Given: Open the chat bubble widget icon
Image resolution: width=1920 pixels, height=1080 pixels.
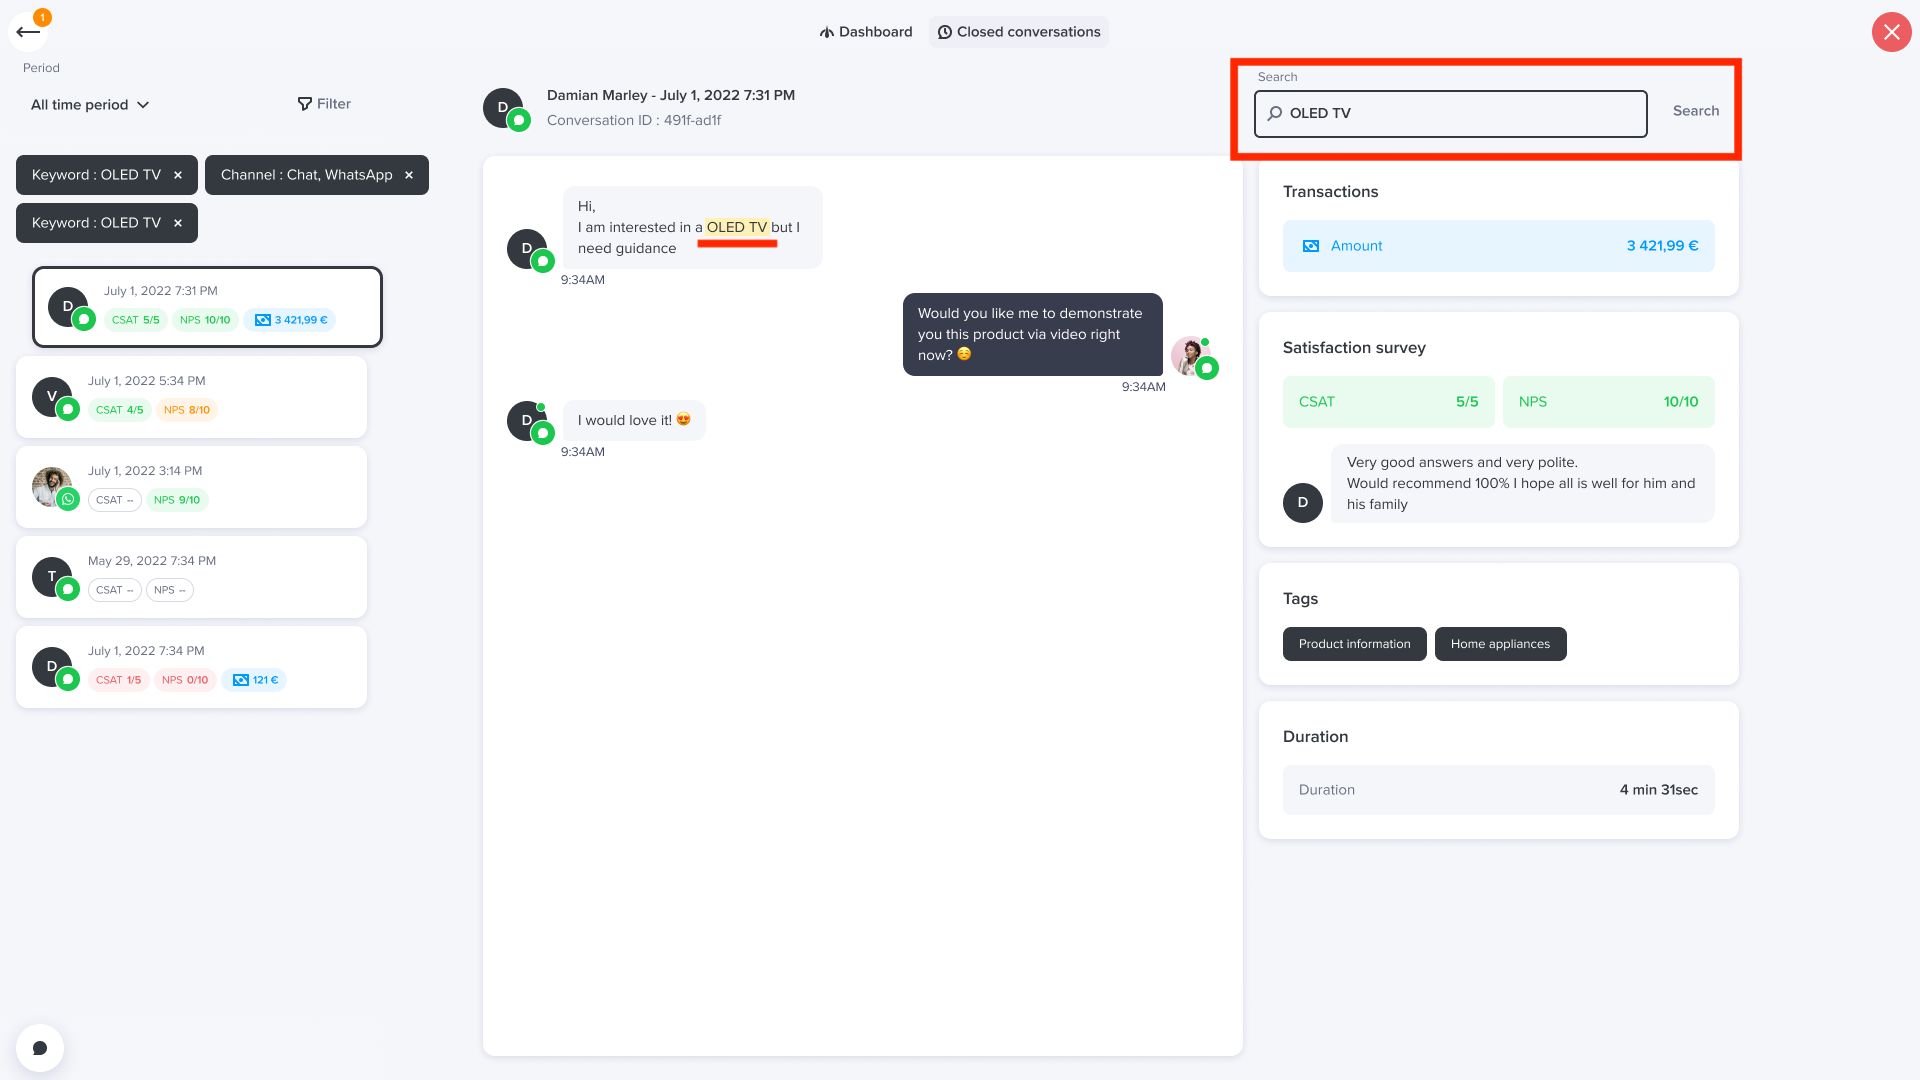Looking at the screenshot, I should [x=40, y=1048].
